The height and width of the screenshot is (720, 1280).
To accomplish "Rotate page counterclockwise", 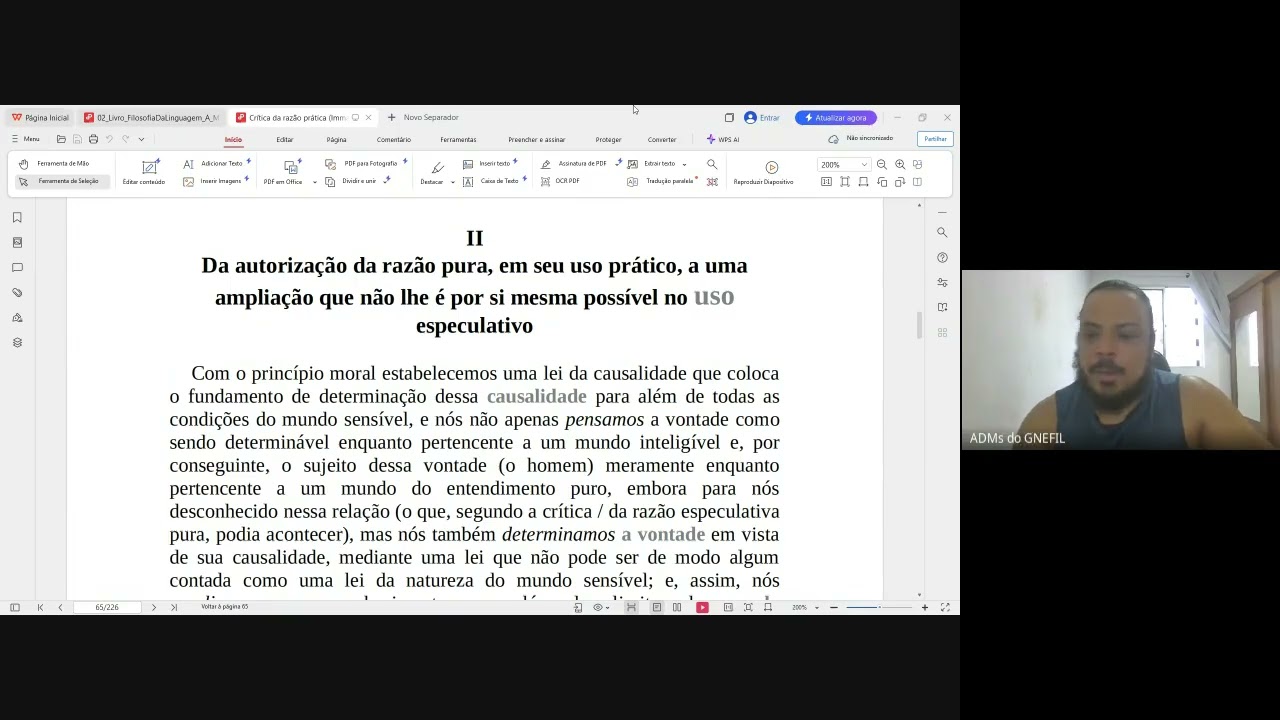I will pos(881,182).
